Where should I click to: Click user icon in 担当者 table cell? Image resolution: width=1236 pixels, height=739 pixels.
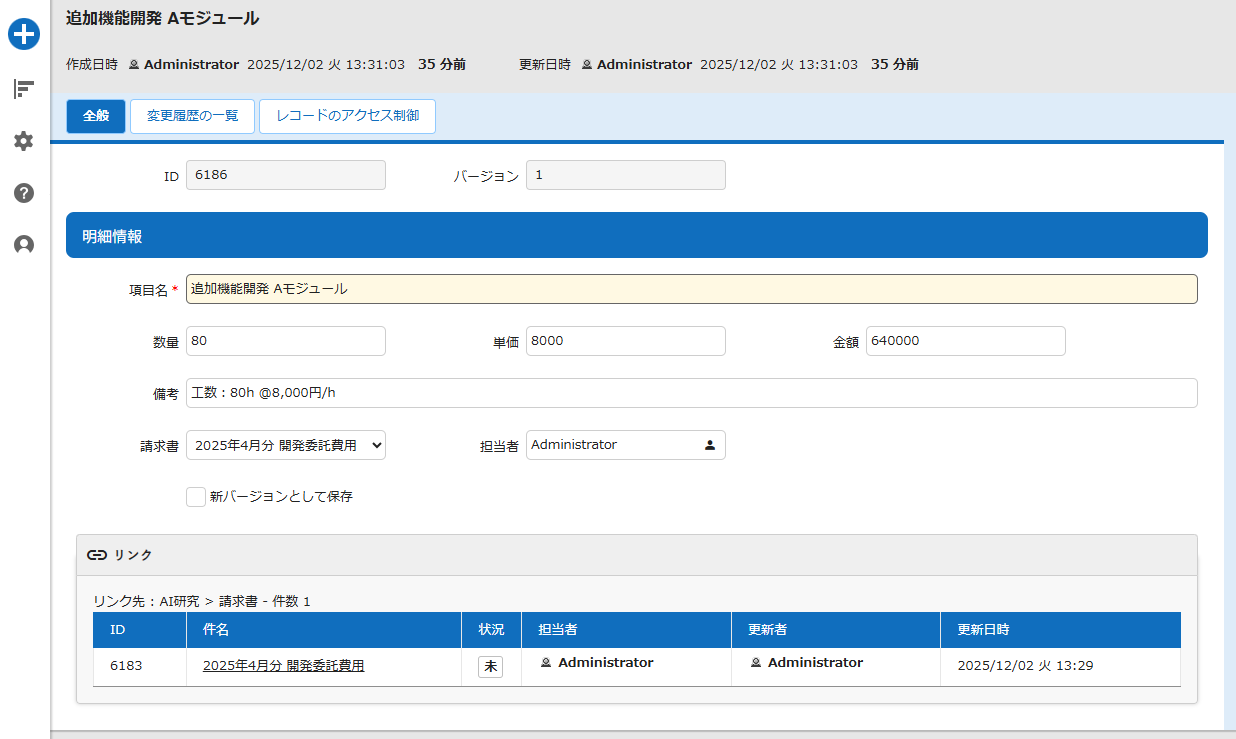click(x=546, y=663)
